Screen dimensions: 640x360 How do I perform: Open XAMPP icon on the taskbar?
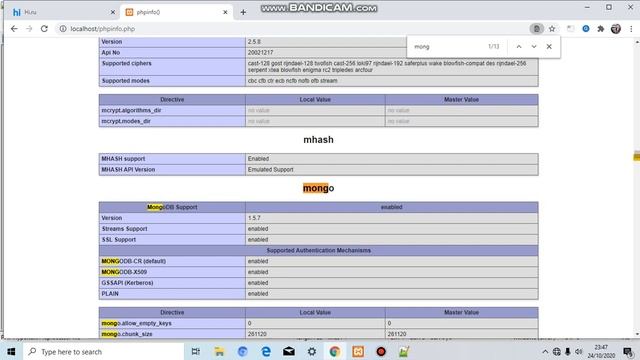click(x=358, y=351)
